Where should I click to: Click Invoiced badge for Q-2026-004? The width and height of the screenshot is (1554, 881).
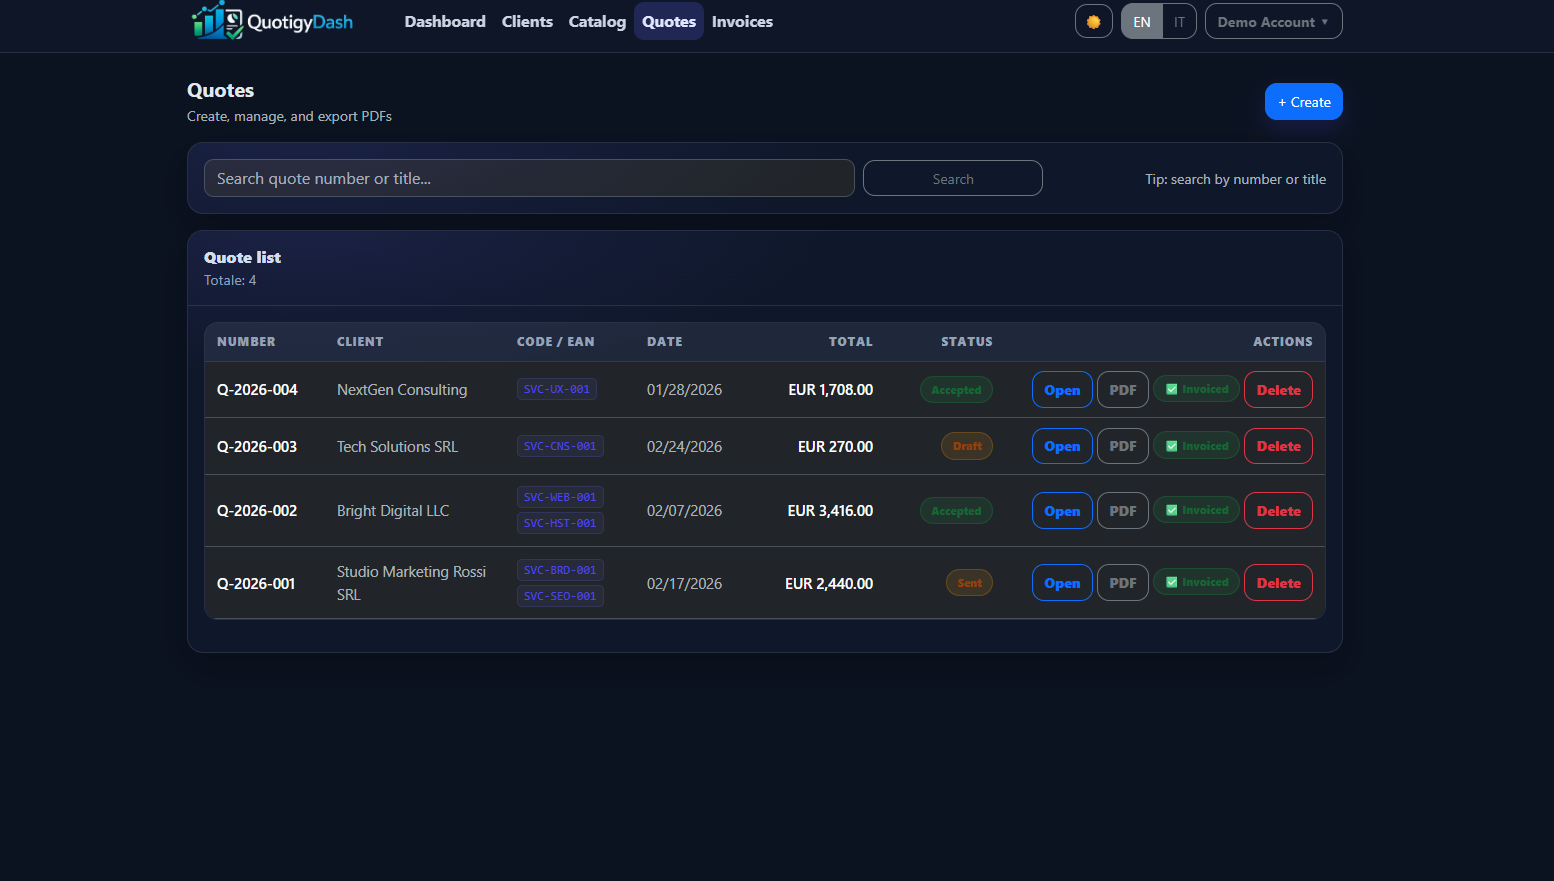point(1196,389)
